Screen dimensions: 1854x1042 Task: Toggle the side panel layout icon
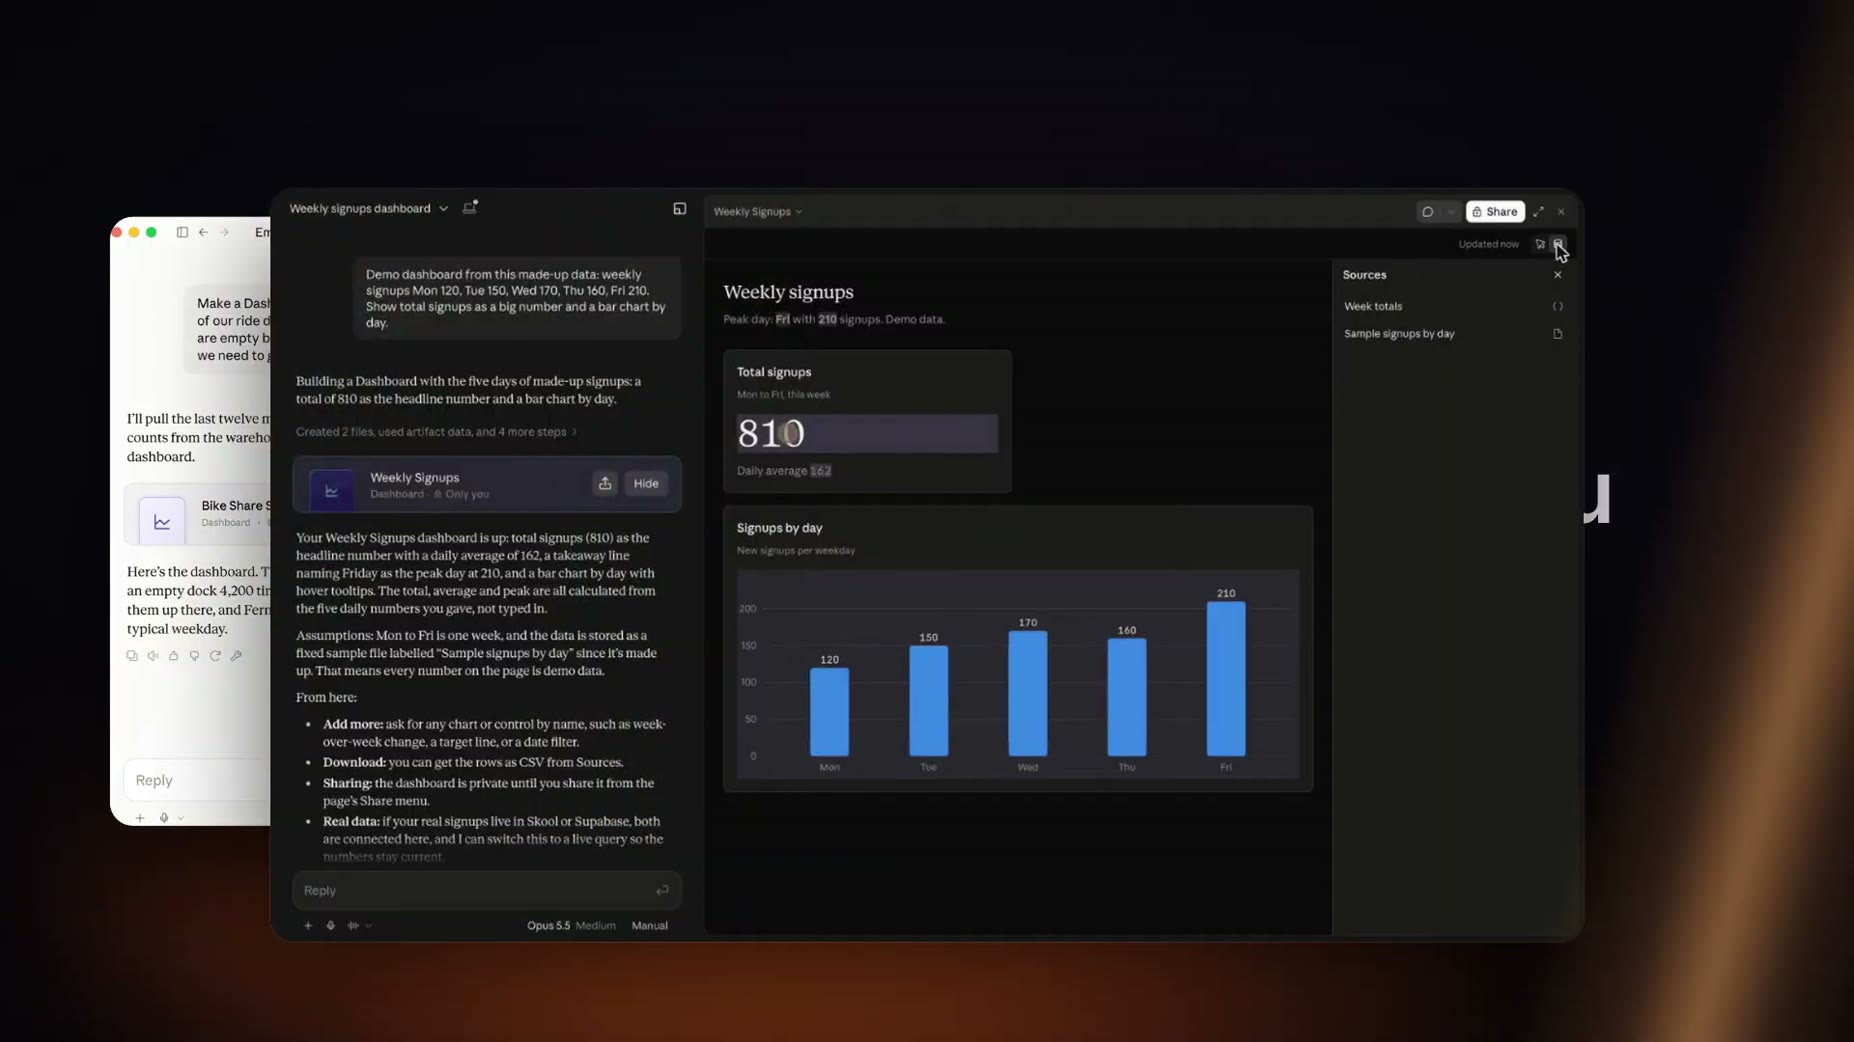point(680,209)
